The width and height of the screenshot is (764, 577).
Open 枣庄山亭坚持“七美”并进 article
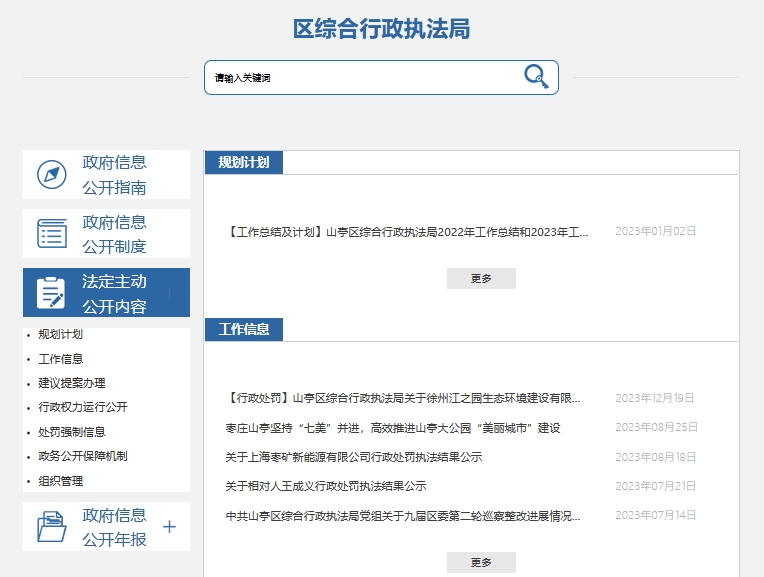coord(393,428)
